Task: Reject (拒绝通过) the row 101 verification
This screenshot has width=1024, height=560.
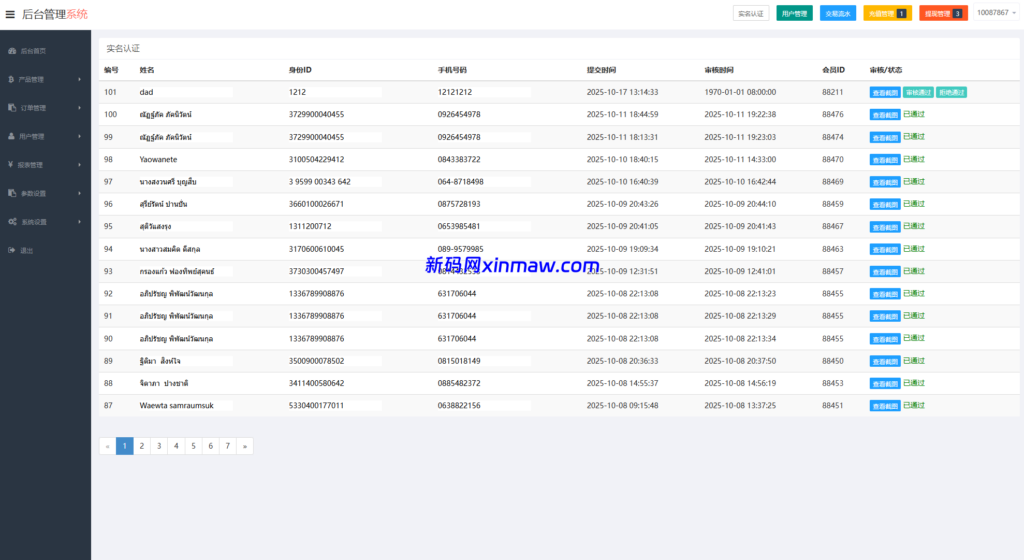Action: click(952, 93)
